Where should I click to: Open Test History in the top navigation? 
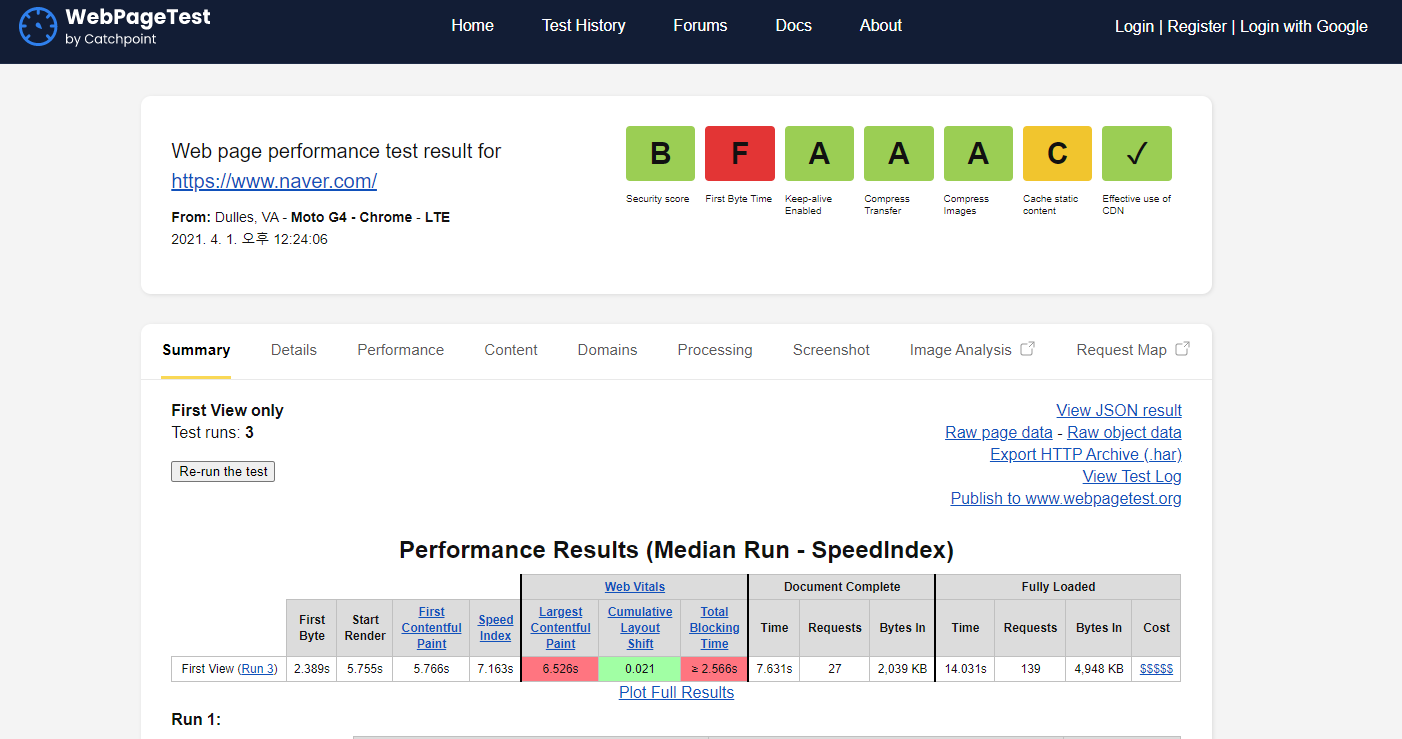[584, 26]
